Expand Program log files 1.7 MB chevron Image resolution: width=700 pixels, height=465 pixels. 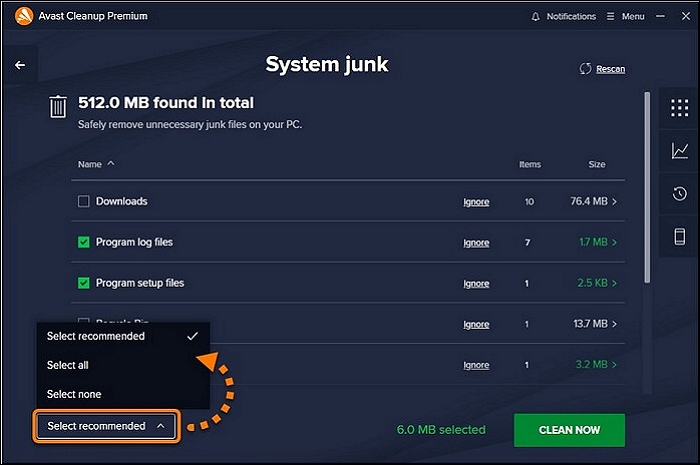[614, 242]
